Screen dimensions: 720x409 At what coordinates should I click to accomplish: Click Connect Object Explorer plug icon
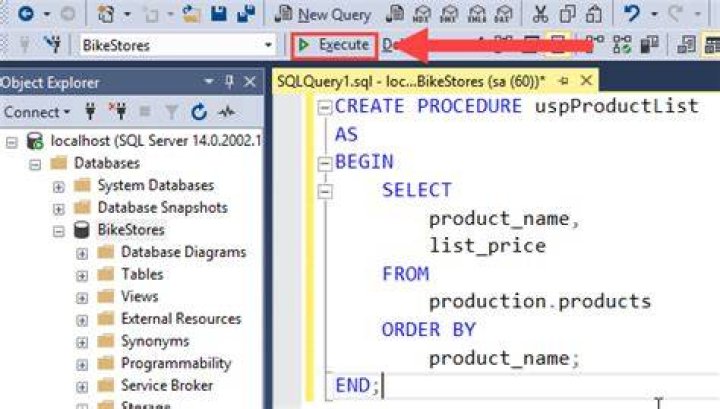(x=90, y=112)
